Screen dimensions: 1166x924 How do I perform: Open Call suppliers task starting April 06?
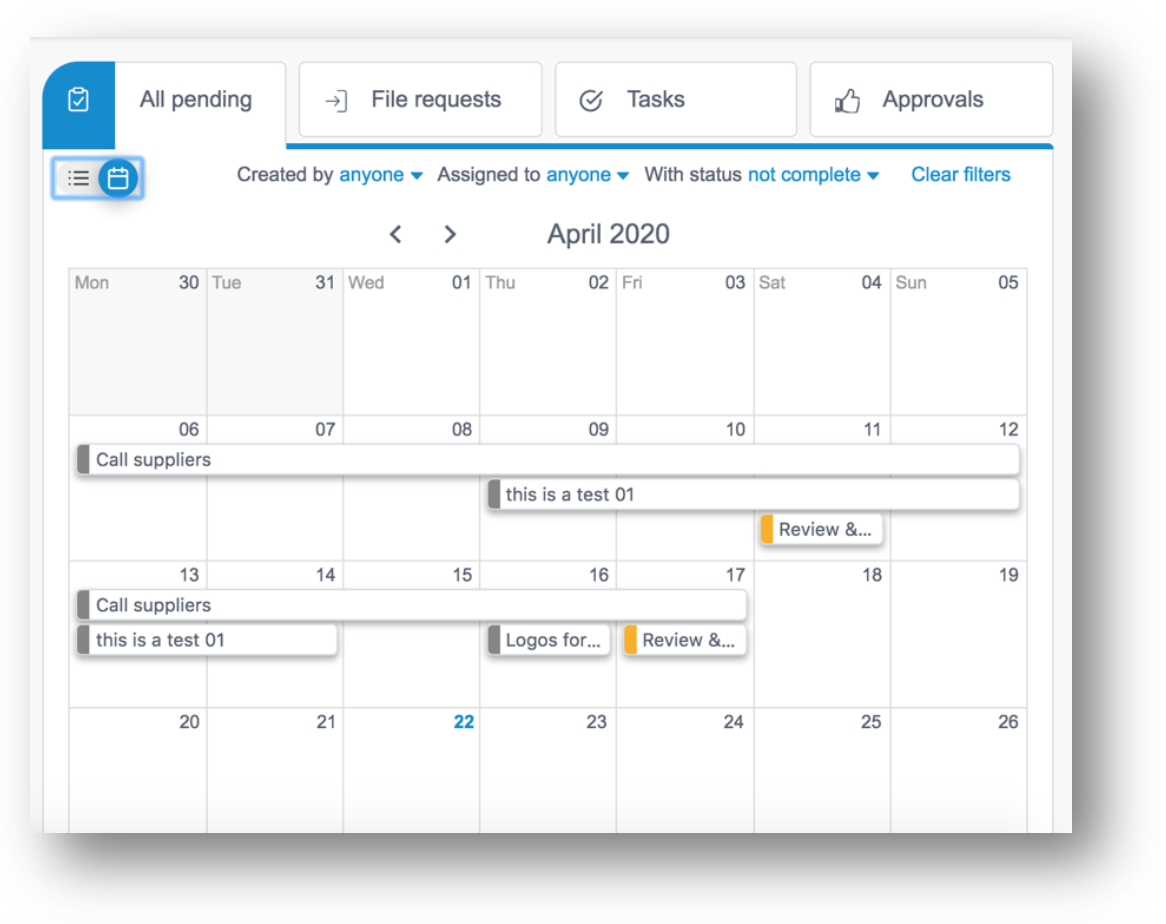point(548,460)
